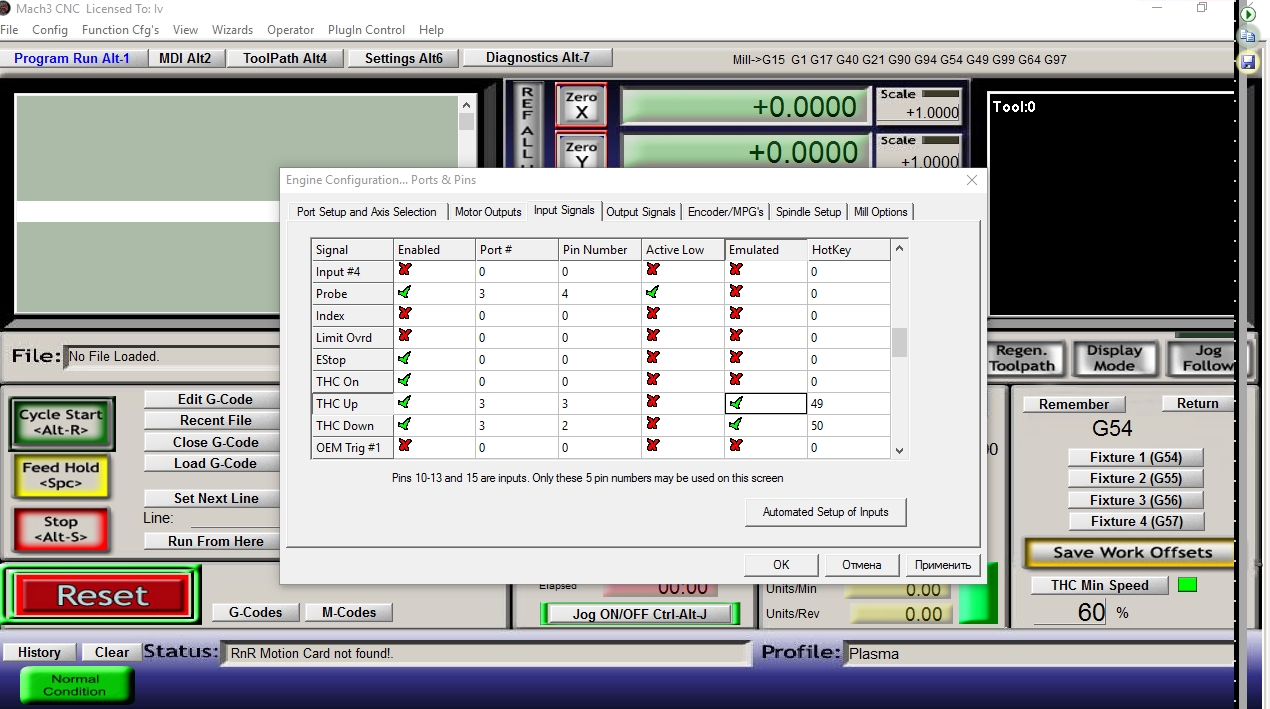Switch to Port Setup and Axis Selection tab

coord(366,212)
